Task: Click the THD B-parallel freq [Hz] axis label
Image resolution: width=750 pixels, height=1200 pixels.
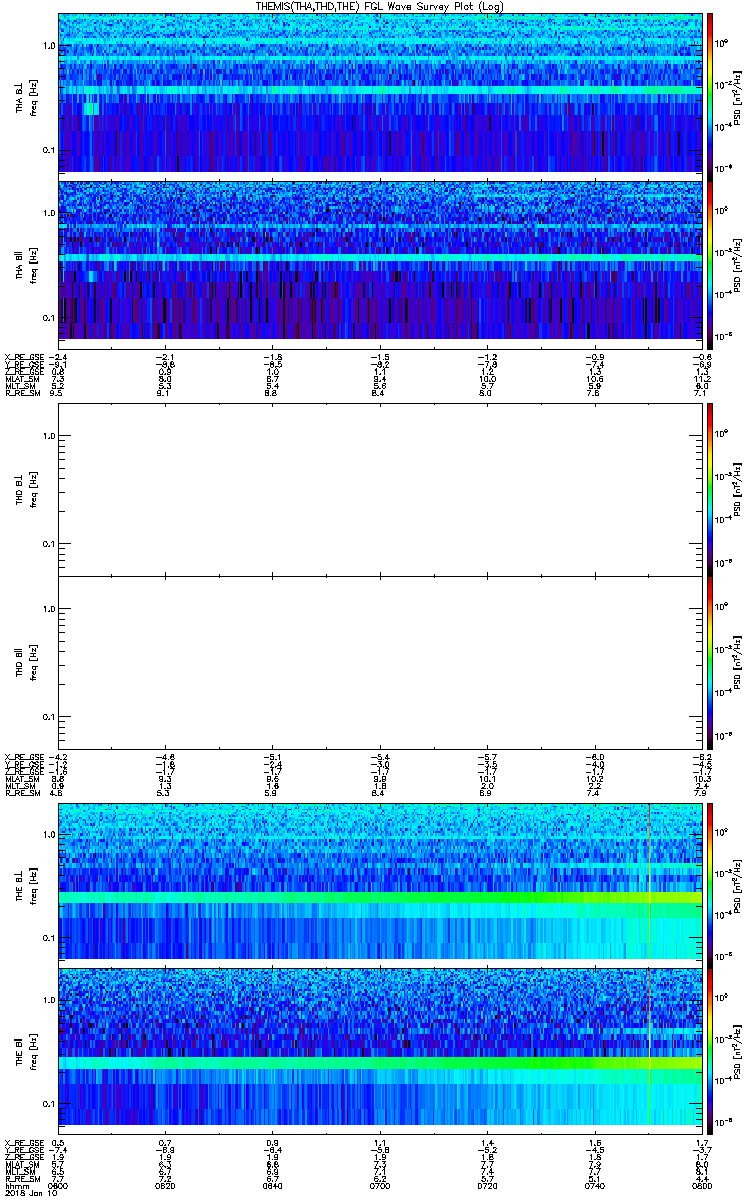Action: click(x=33, y=662)
